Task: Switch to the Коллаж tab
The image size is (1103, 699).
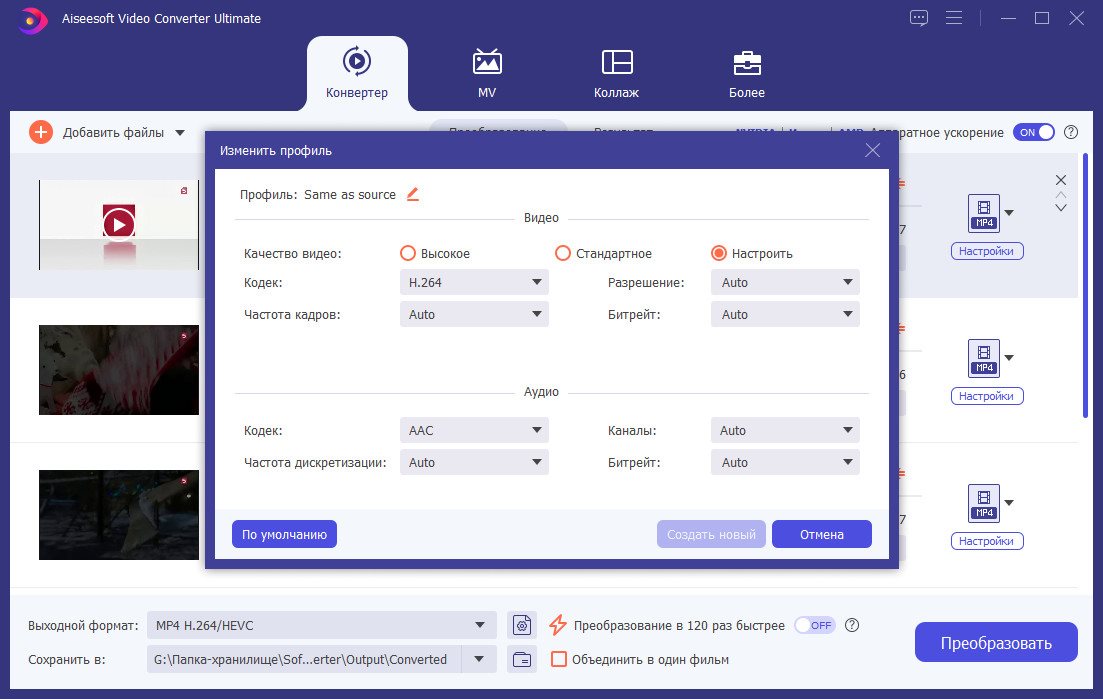Action: pos(616,73)
